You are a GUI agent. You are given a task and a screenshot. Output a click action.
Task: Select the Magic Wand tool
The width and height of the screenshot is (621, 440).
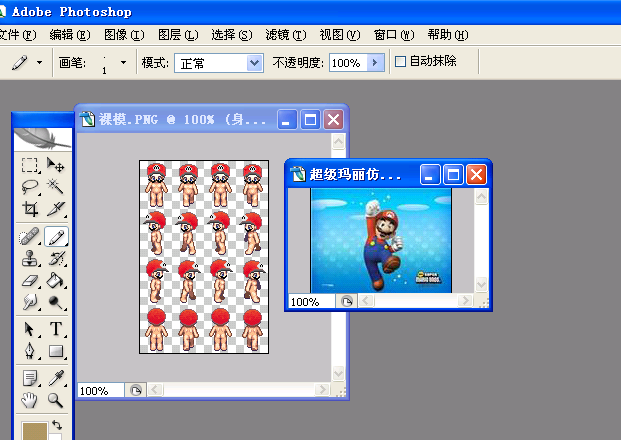(x=55, y=186)
